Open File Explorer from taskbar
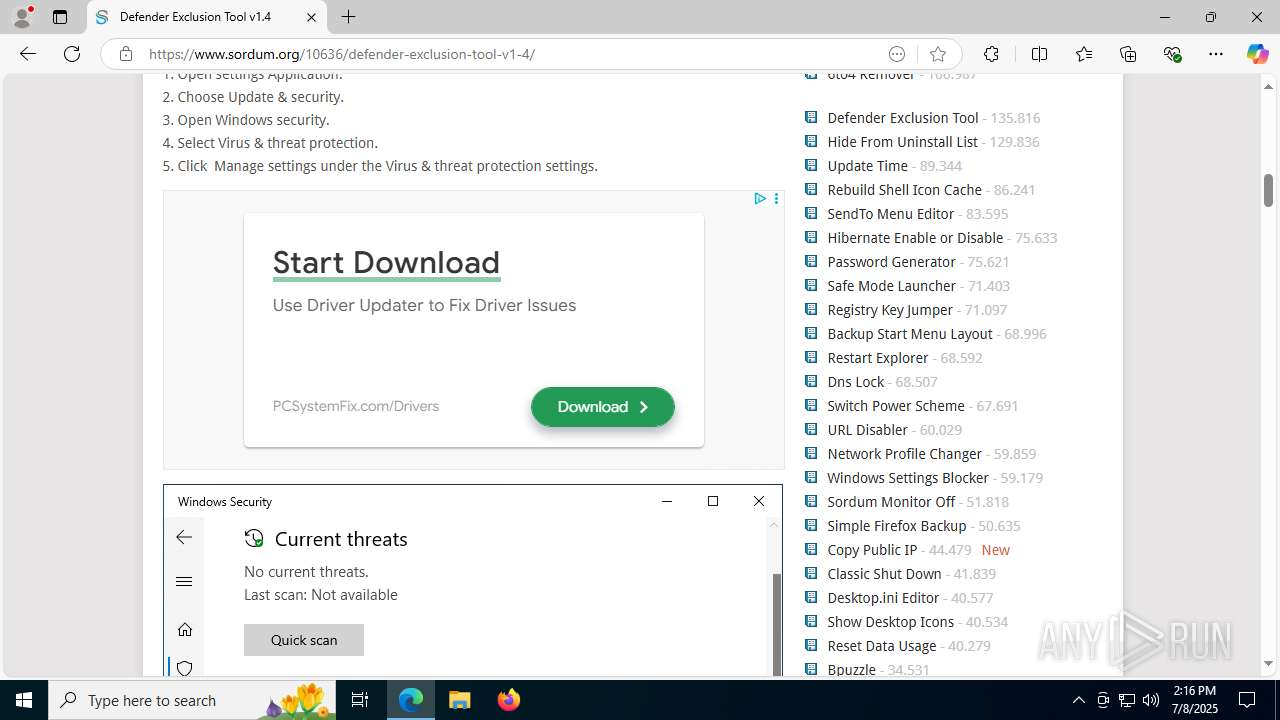The width and height of the screenshot is (1280, 720). tap(459, 700)
